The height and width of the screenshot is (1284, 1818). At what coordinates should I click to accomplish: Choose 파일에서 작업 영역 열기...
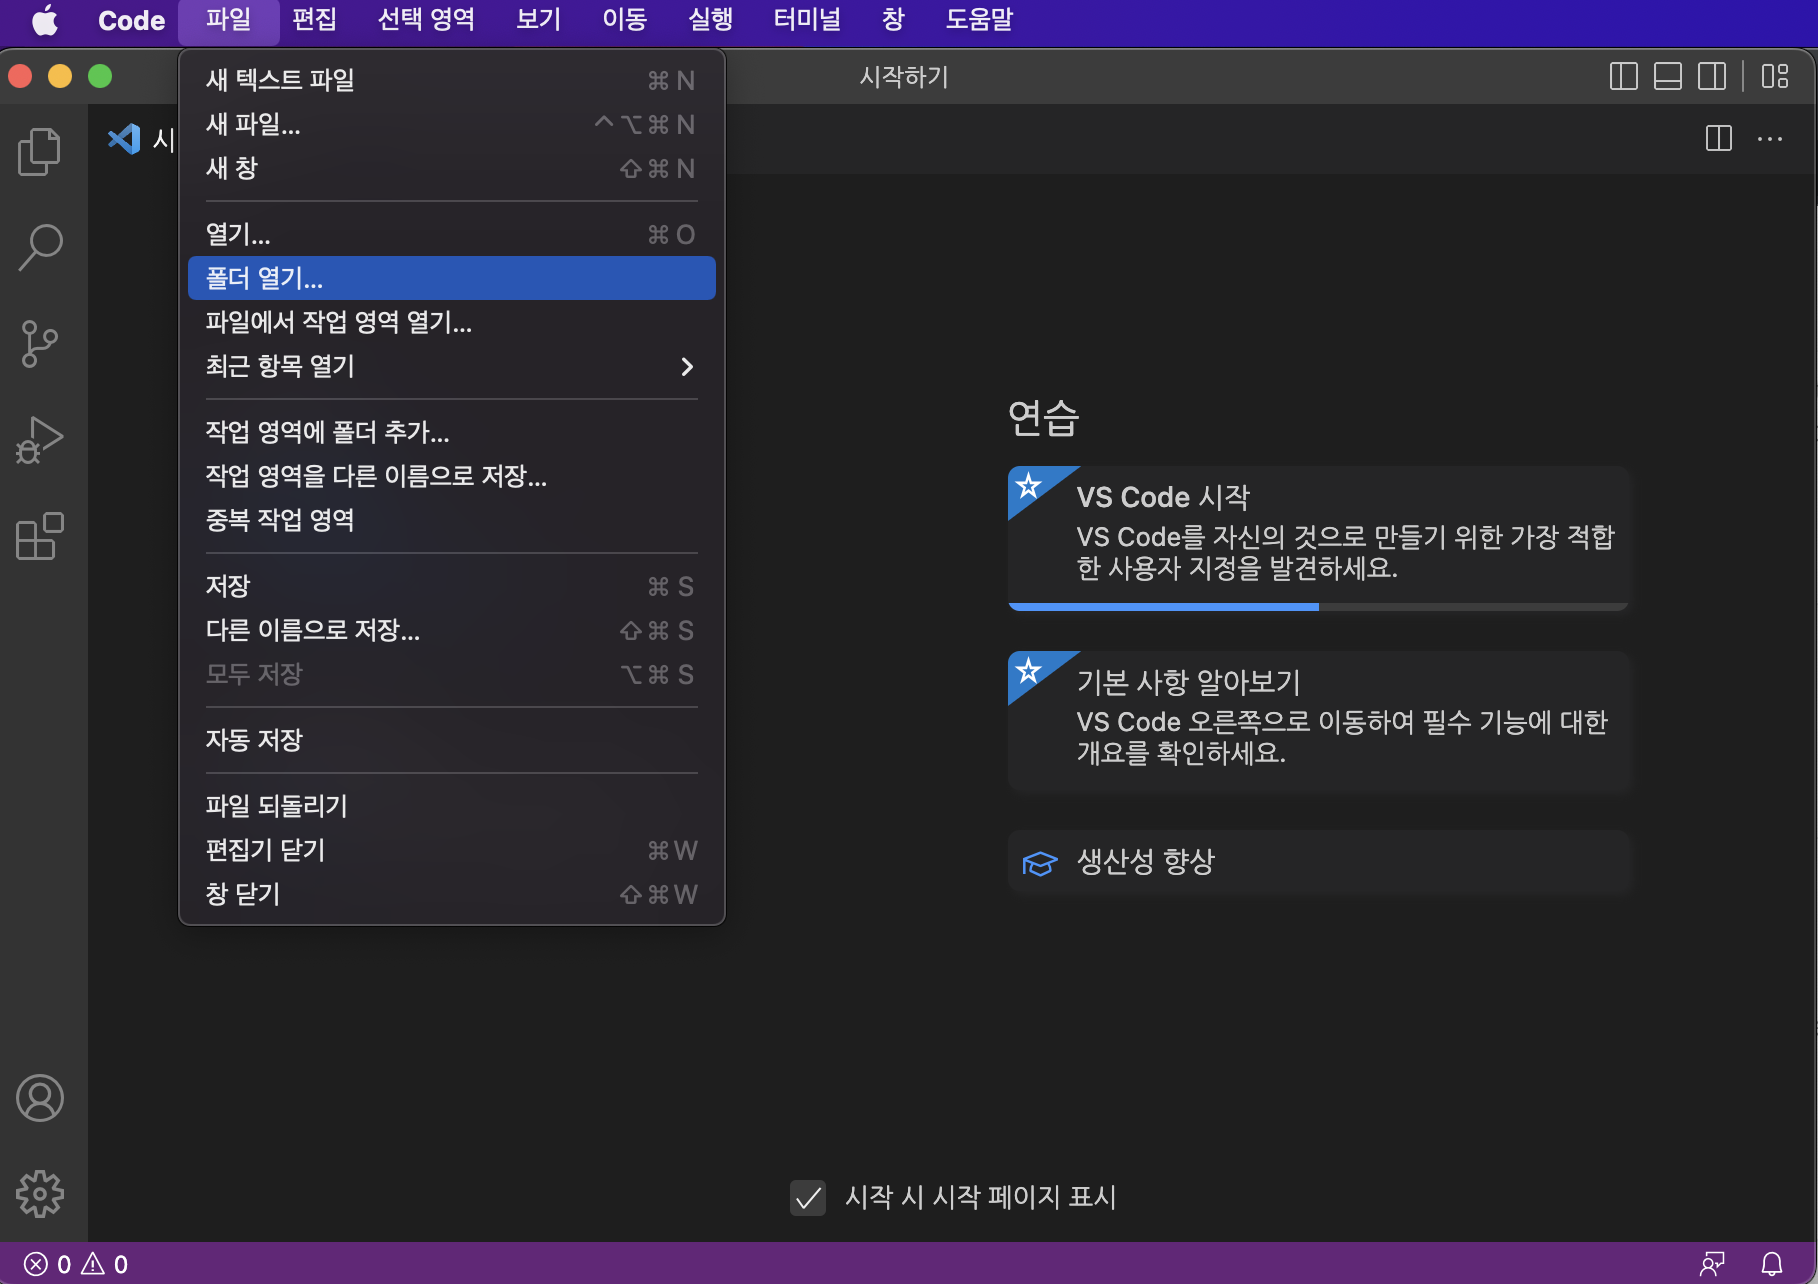(452, 322)
